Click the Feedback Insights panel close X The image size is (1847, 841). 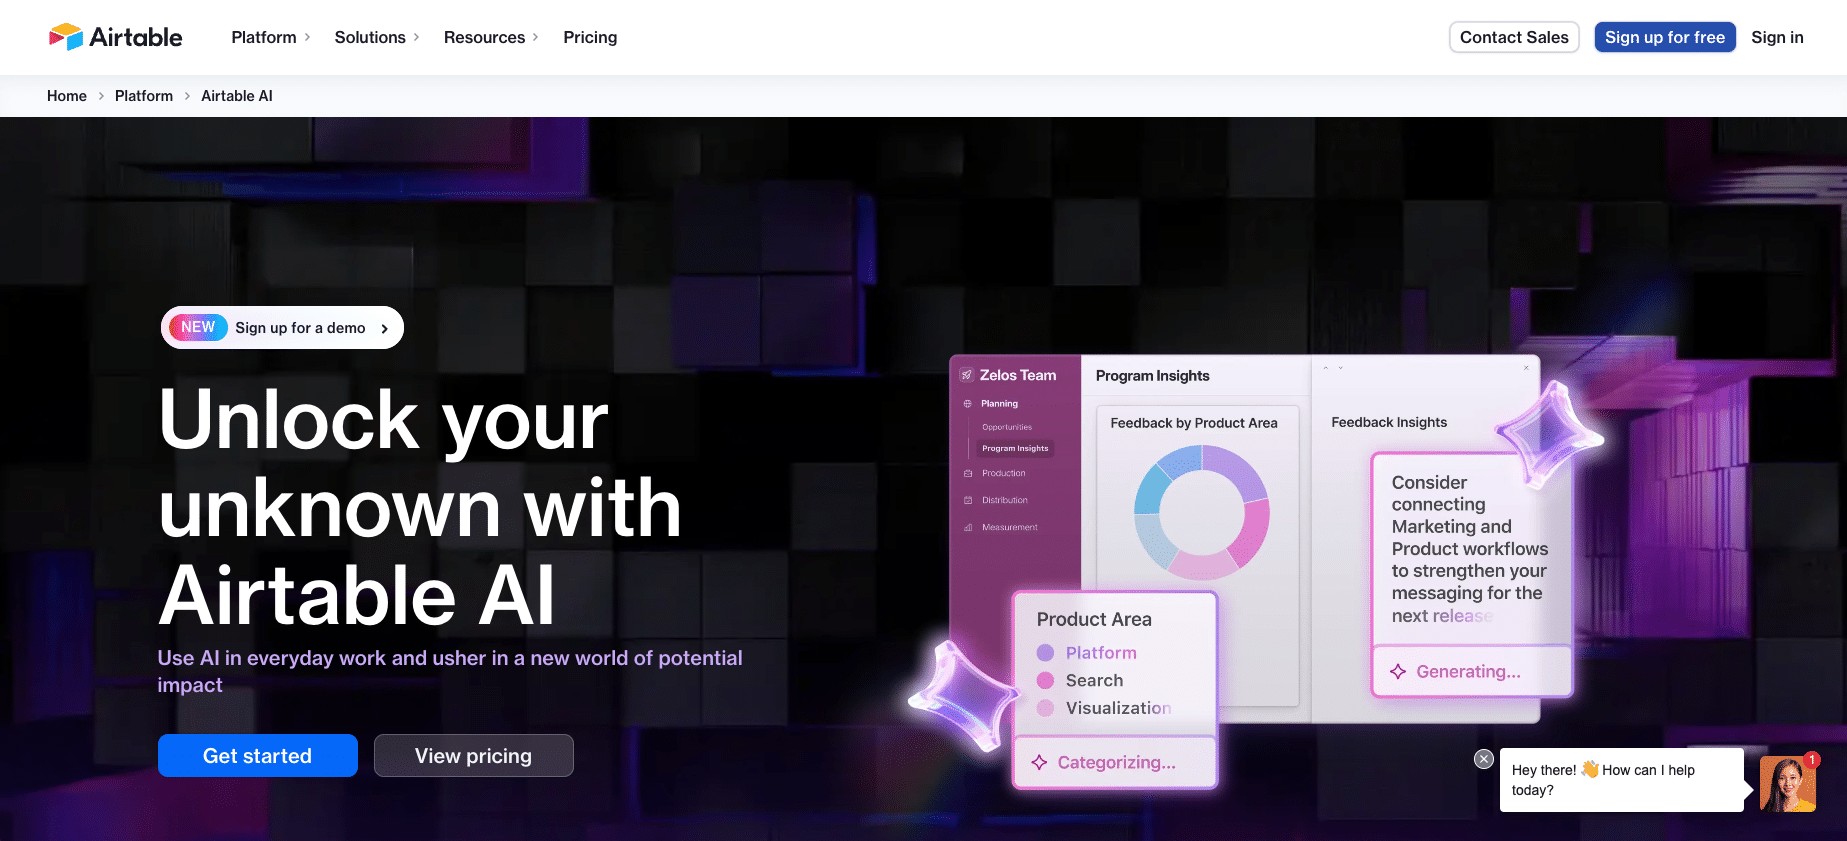coord(1526,368)
